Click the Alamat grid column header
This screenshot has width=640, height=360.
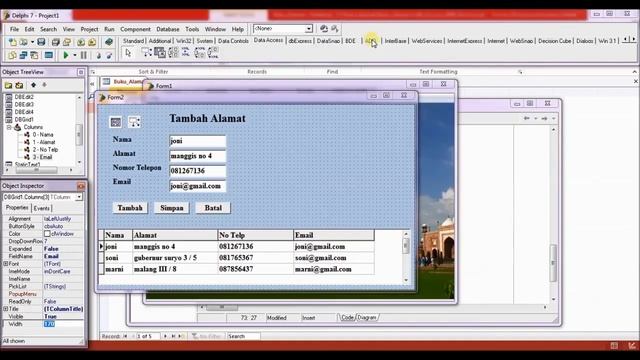[x=175, y=235]
